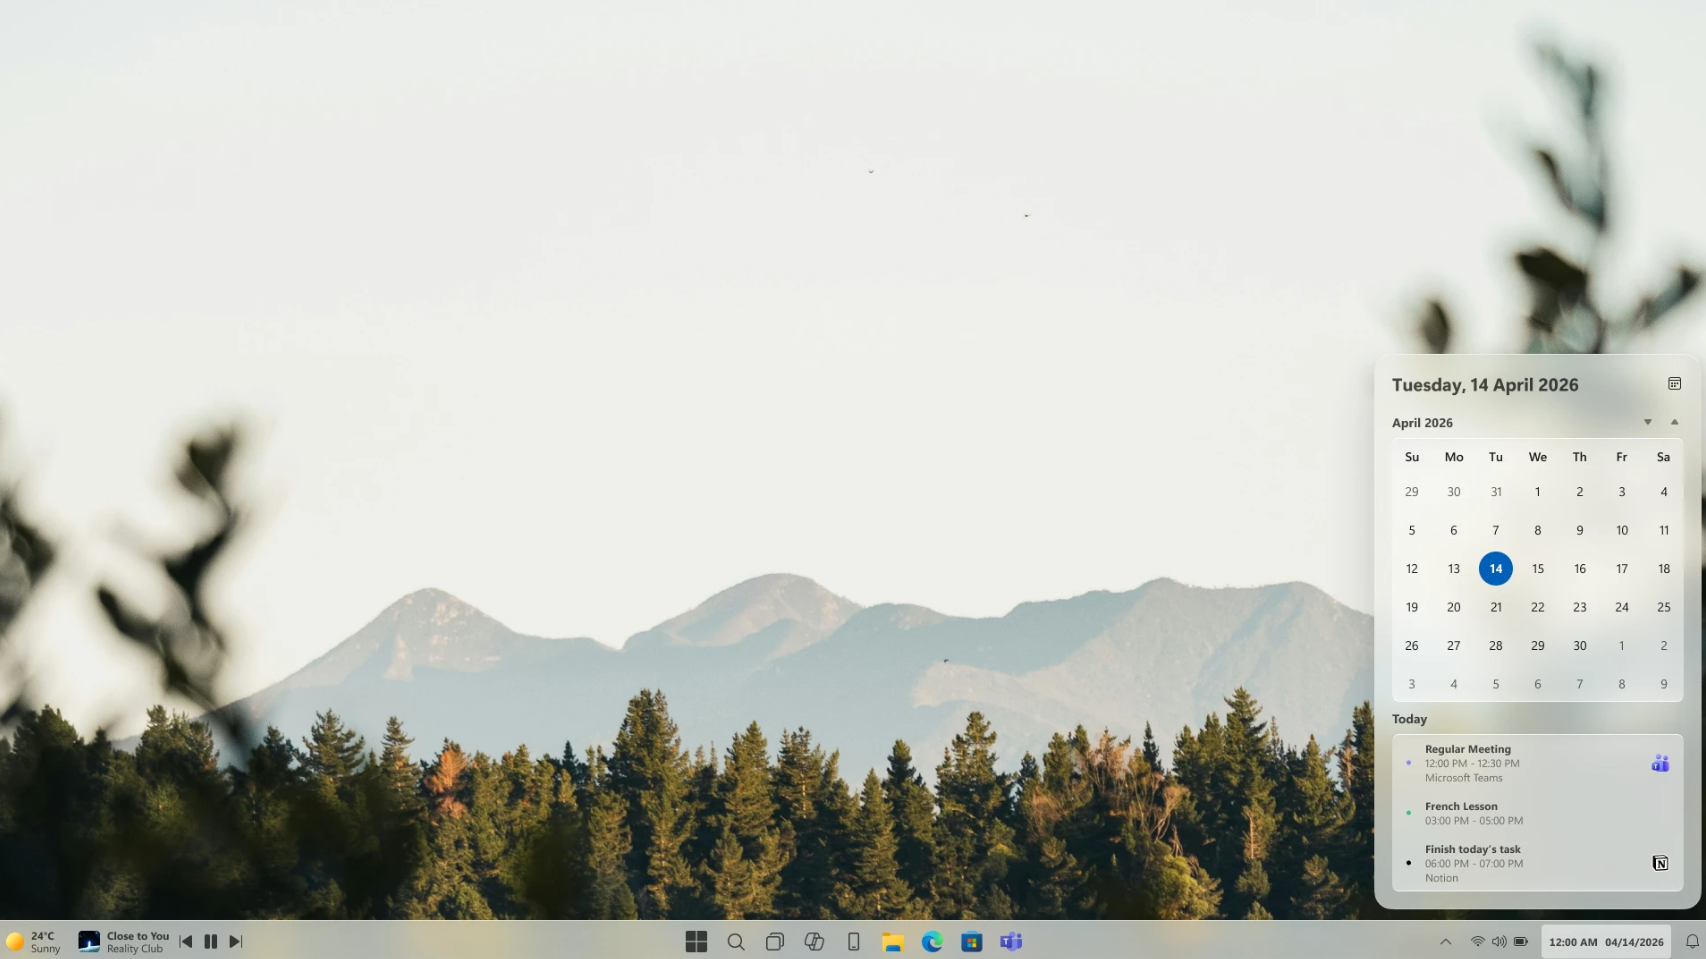The image size is (1706, 959).
Task: Show hidden system tray icons chevron
Action: (x=1445, y=941)
